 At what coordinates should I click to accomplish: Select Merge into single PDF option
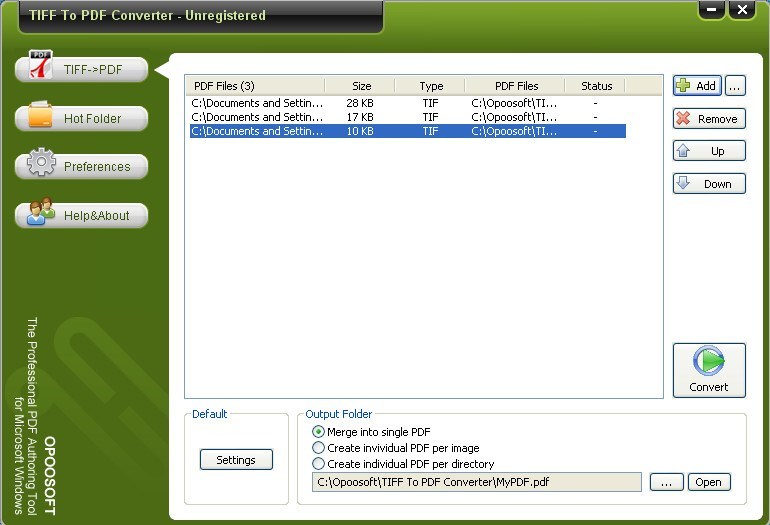pyautogui.click(x=371, y=432)
